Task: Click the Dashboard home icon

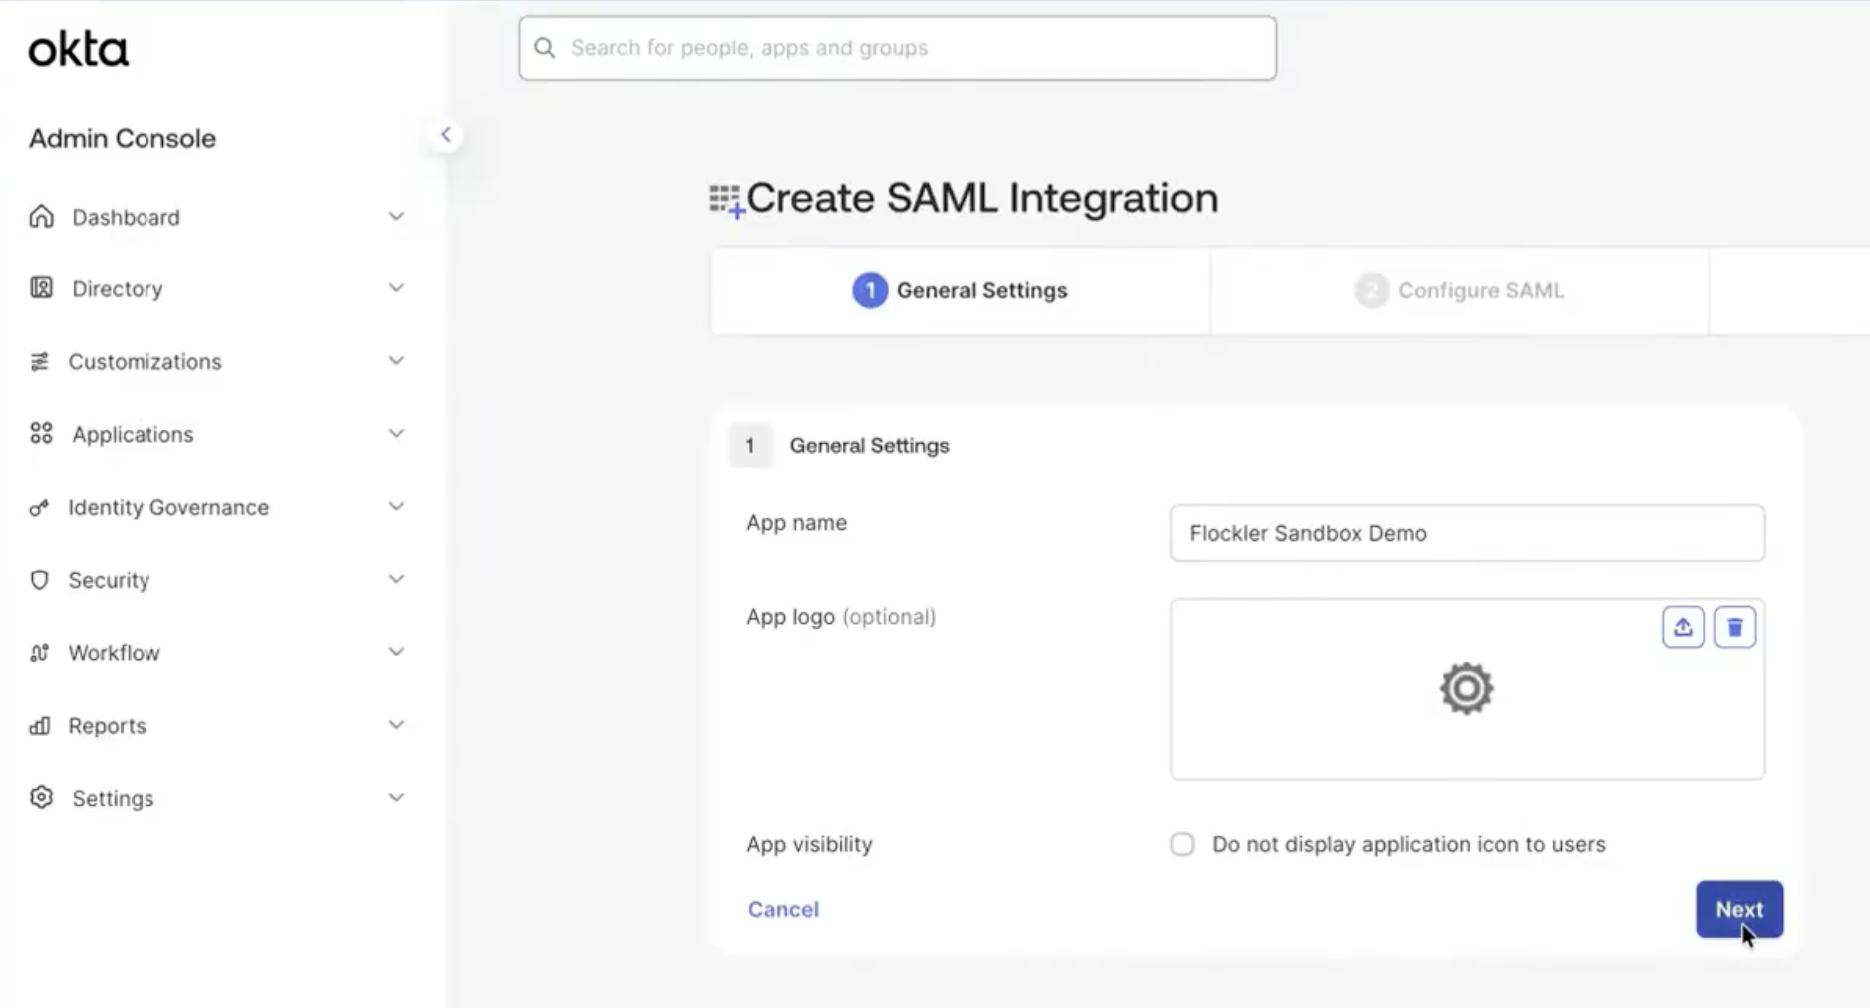Action: (41, 217)
